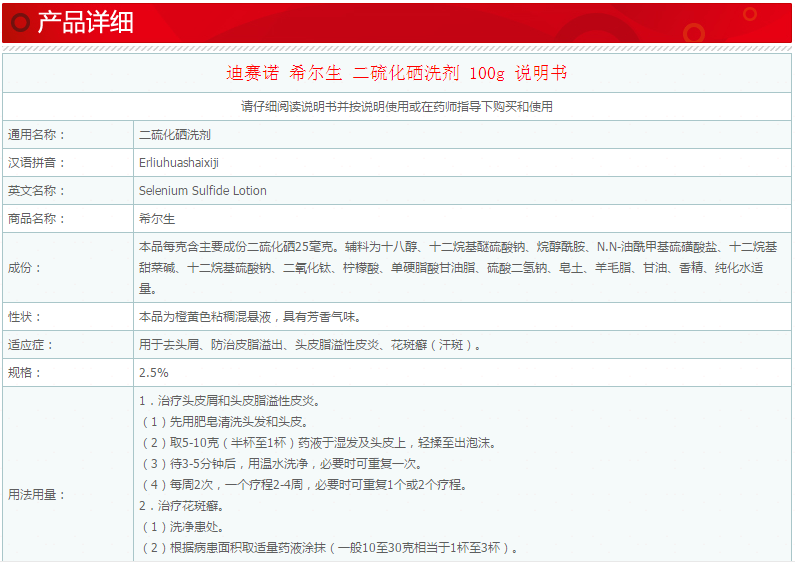The image size is (795, 563).
Task: Click the 规格 label cell
Action: tap(68, 373)
